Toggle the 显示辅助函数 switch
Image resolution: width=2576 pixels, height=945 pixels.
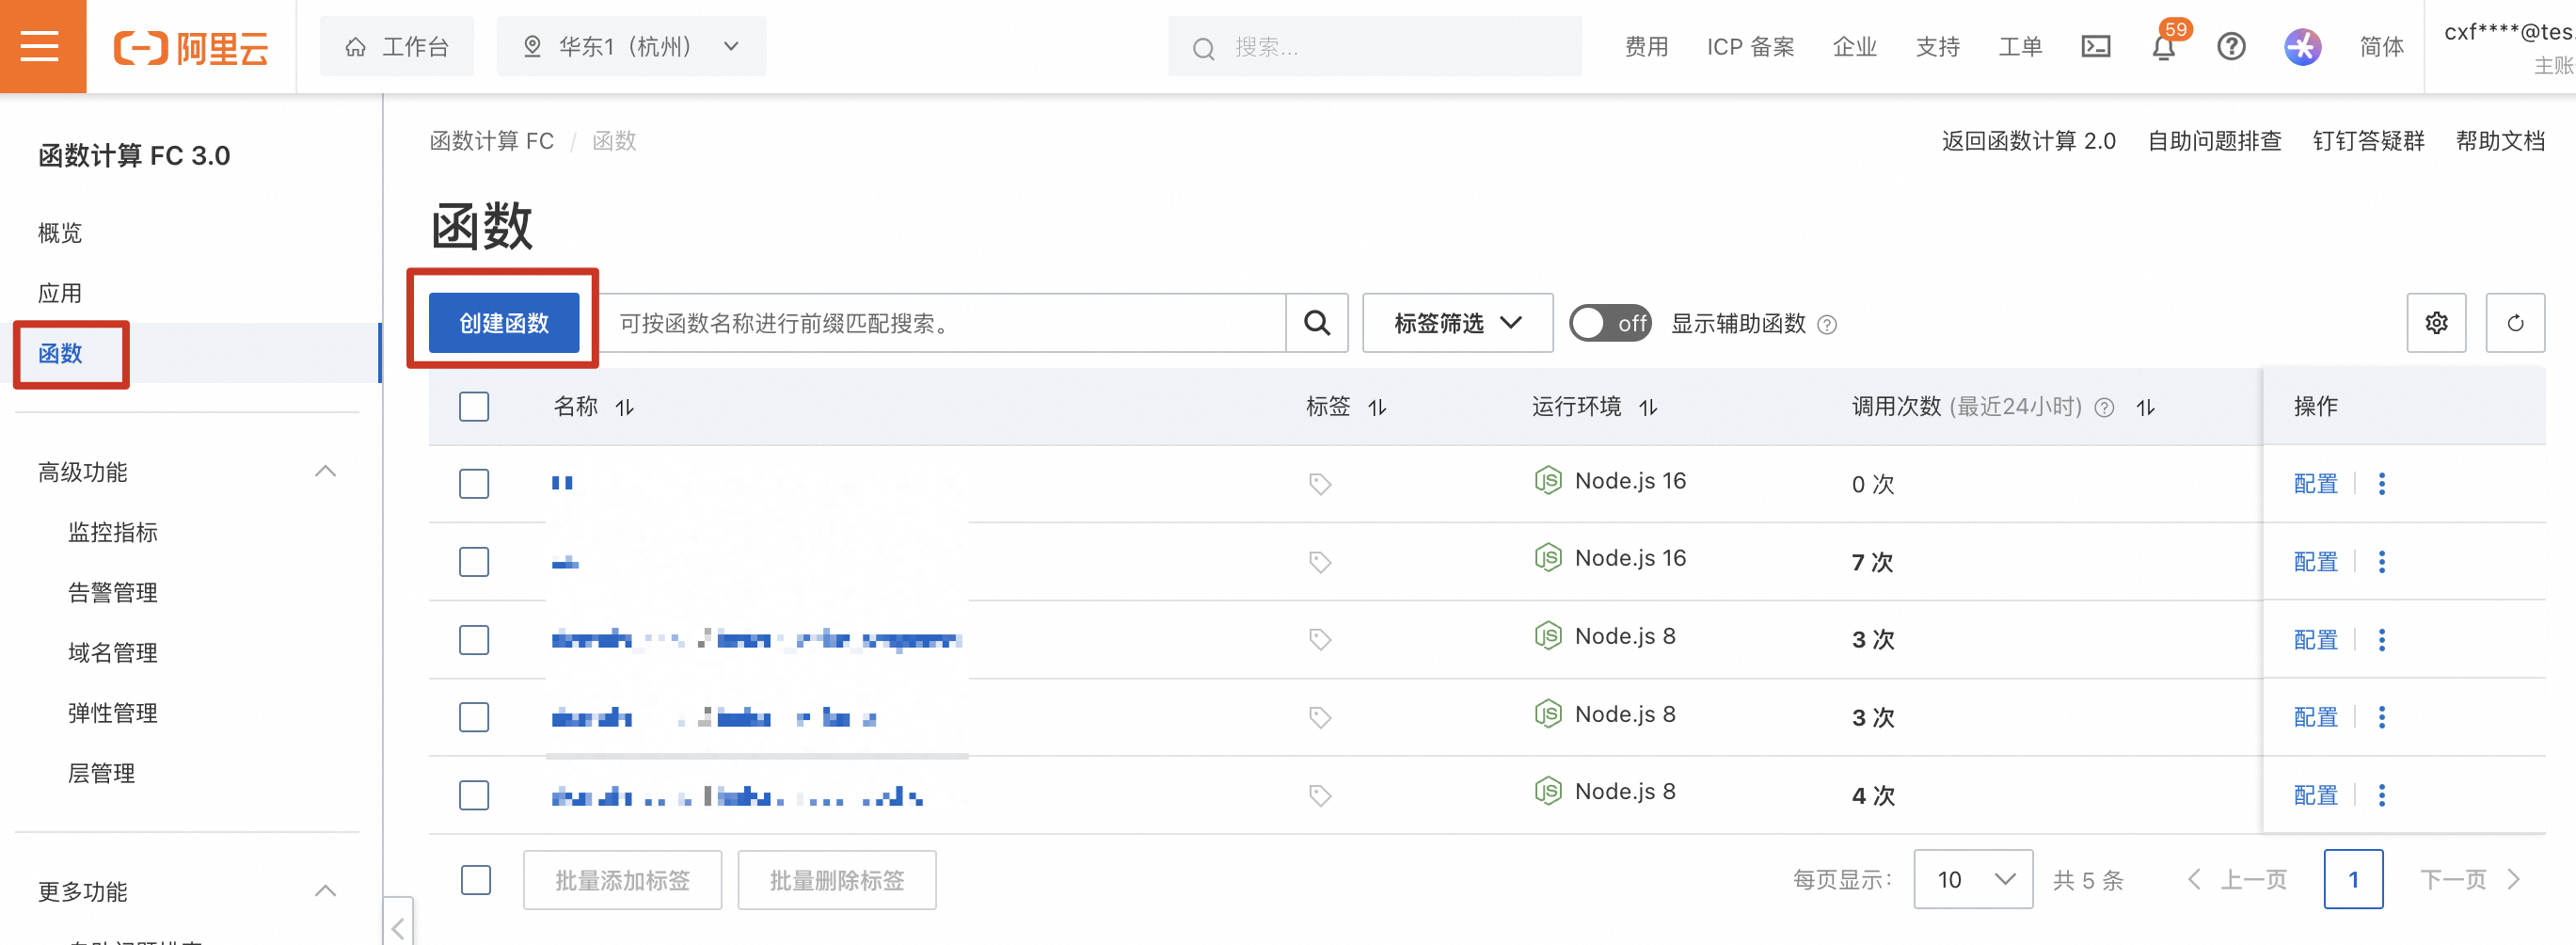tap(1609, 323)
